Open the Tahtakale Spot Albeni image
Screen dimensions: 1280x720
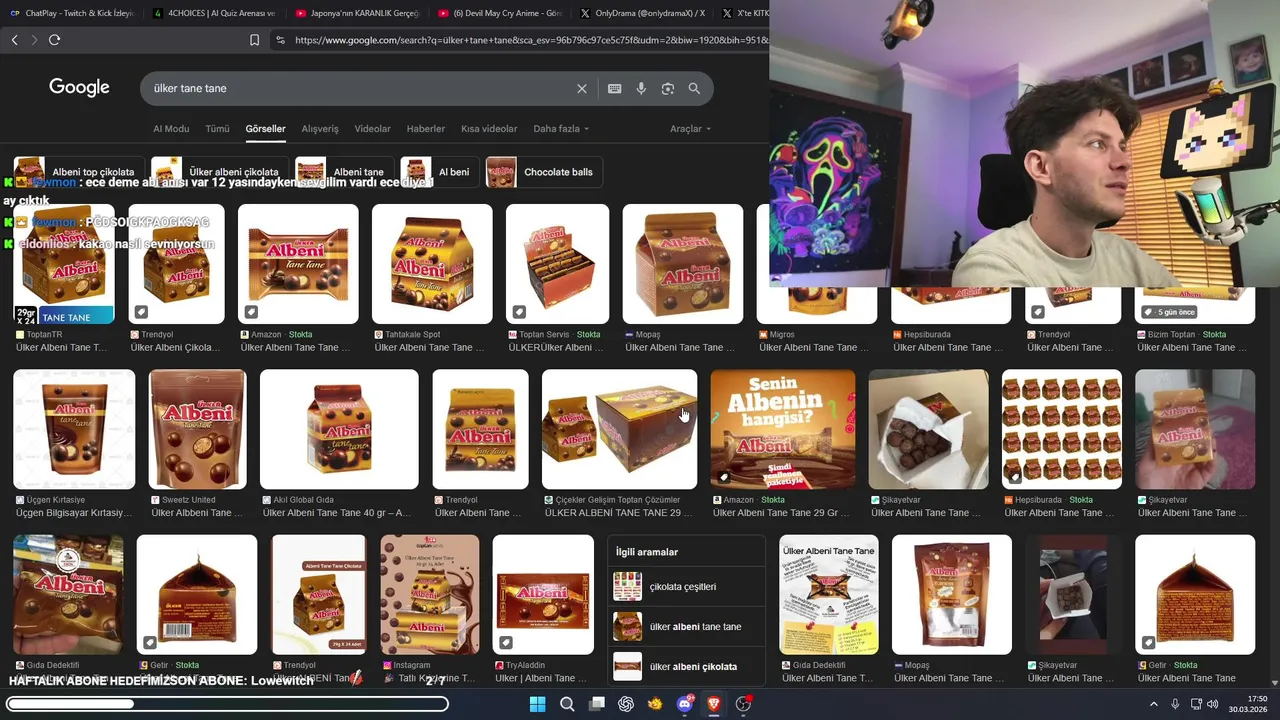(x=432, y=264)
